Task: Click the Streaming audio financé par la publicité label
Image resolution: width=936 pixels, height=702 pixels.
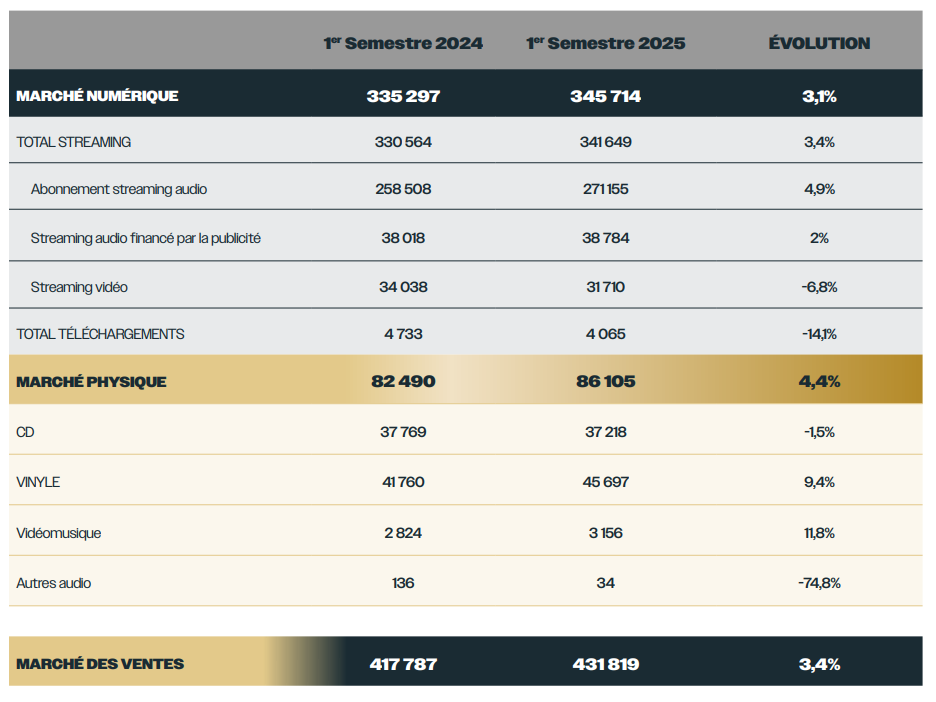Action: (146, 238)
